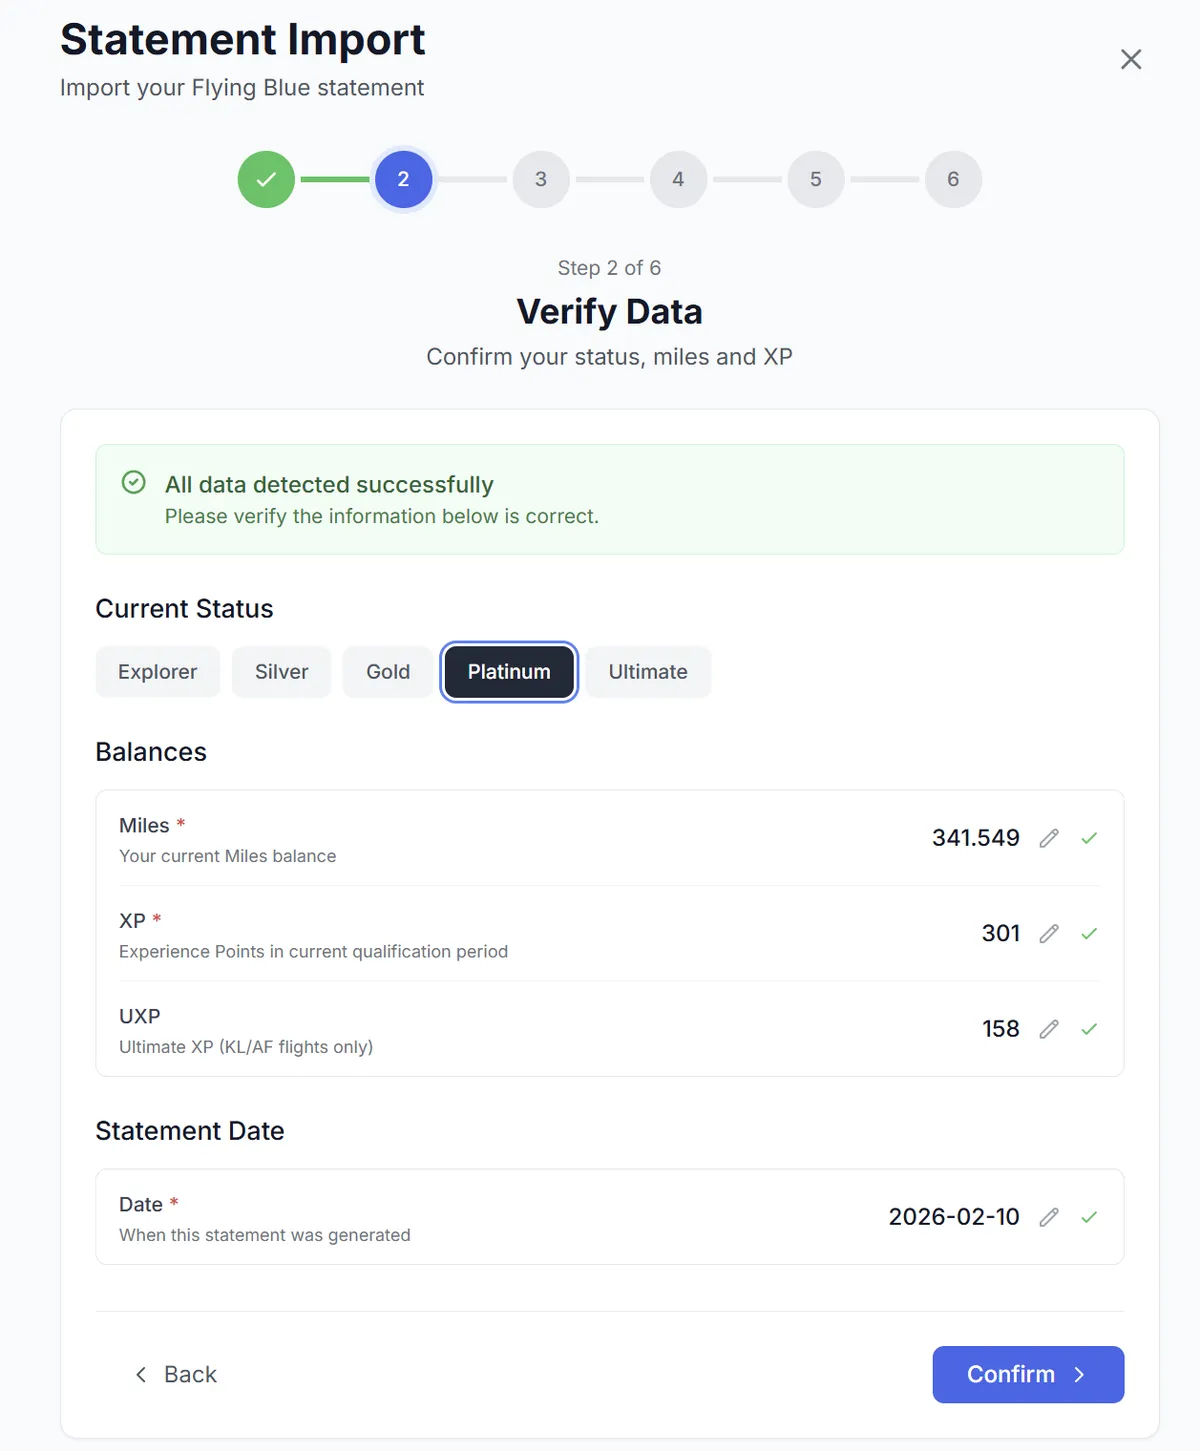Click the checkmark icon next to UXP
The width and height of the screenshot is (1200, 1451).
pos(1090,1029)
